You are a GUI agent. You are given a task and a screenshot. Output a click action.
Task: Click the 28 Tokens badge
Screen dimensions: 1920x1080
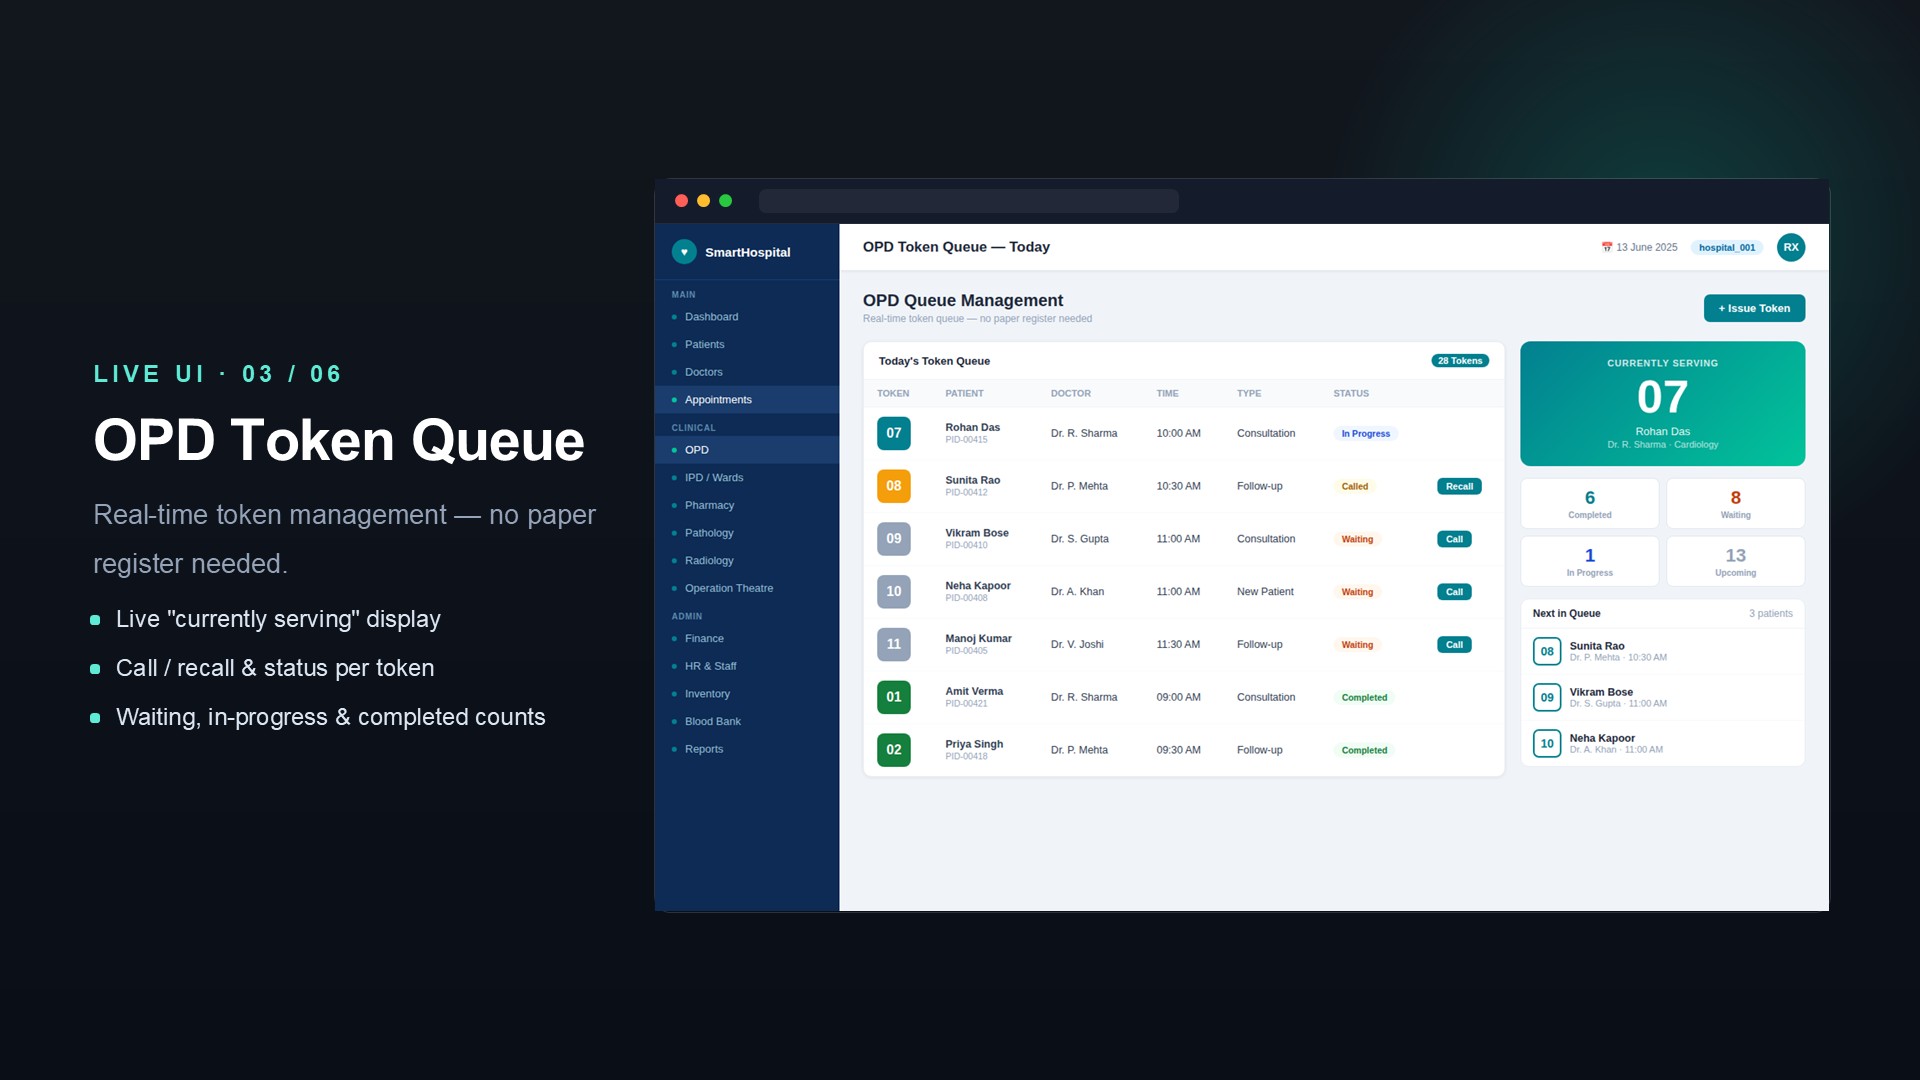[x=1460, y=361]
